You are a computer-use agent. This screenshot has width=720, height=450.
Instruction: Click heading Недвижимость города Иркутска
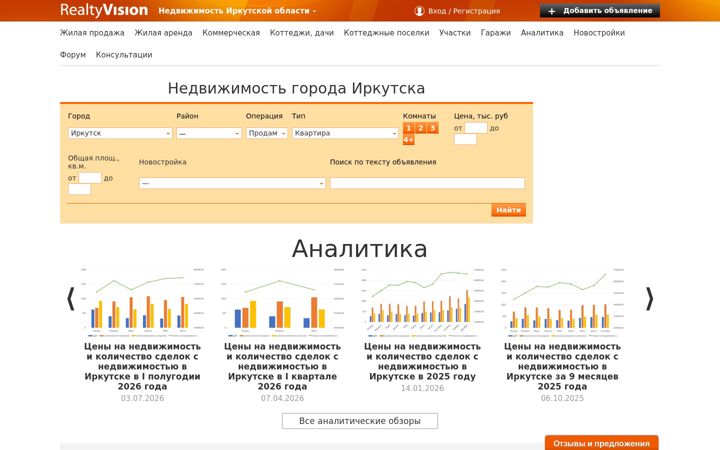click(296, 88)
